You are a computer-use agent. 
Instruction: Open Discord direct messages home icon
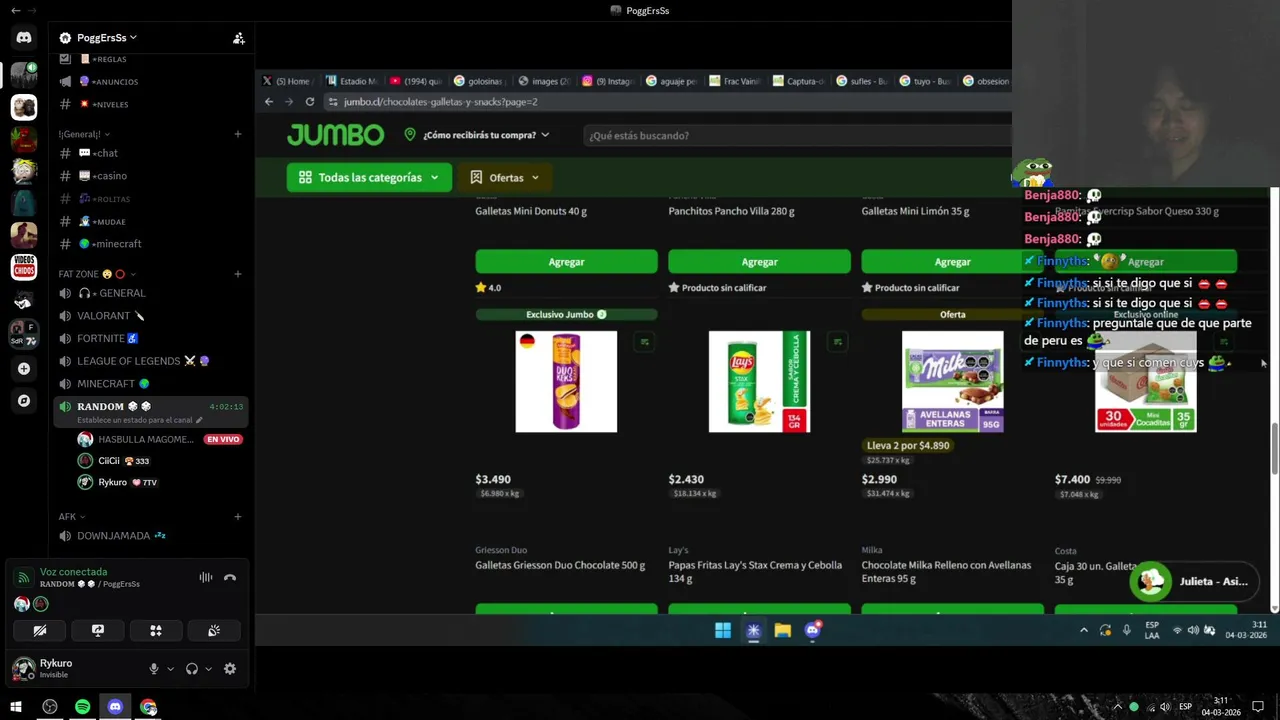24,38
